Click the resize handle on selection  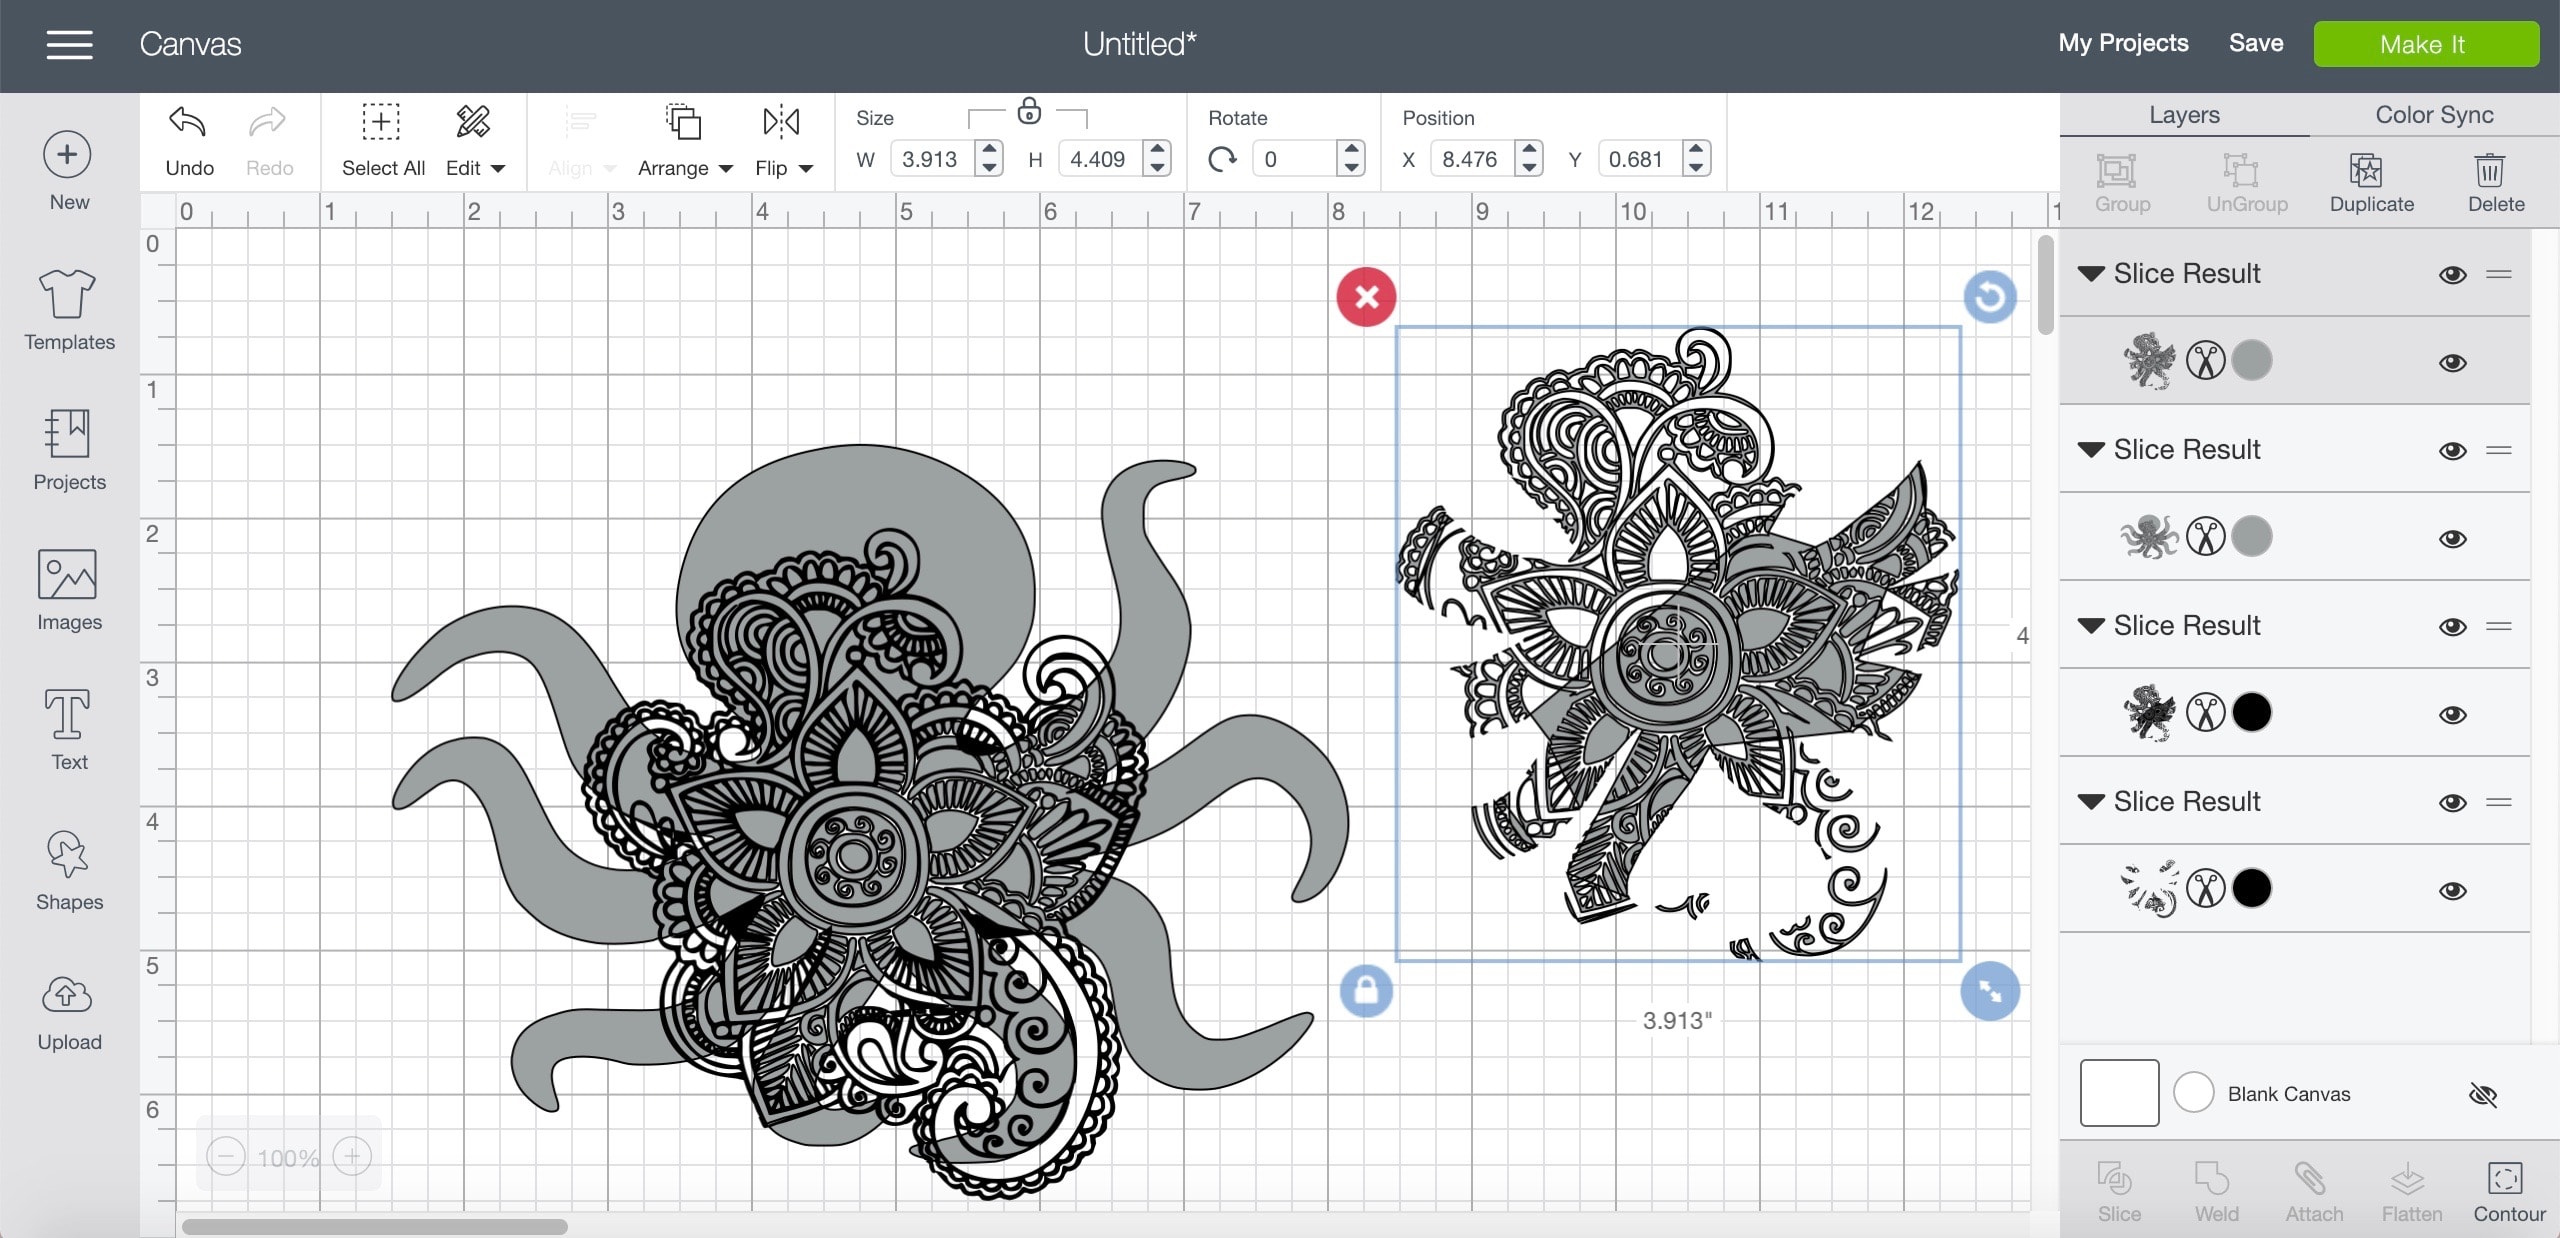point(1990,991)
